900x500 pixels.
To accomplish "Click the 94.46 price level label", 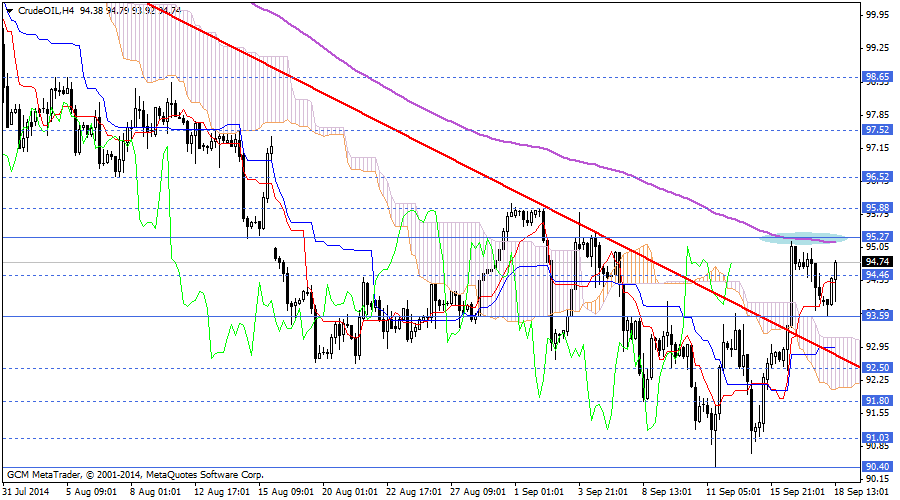I will tap(877, 275).
